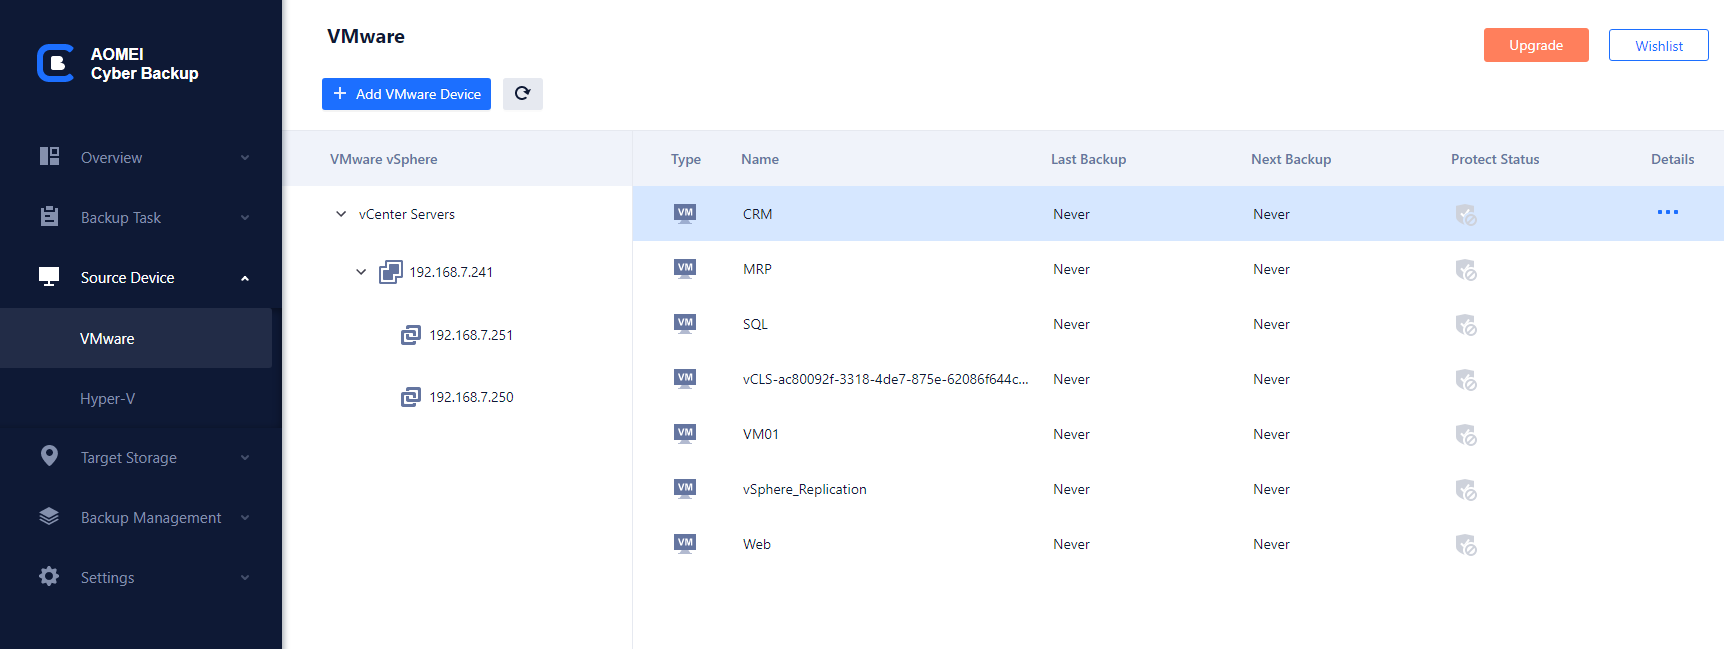This screenshot has height=649, width=1724.
Task: Click the VM icon in the VM01 row
Action: tap(685, 434)
